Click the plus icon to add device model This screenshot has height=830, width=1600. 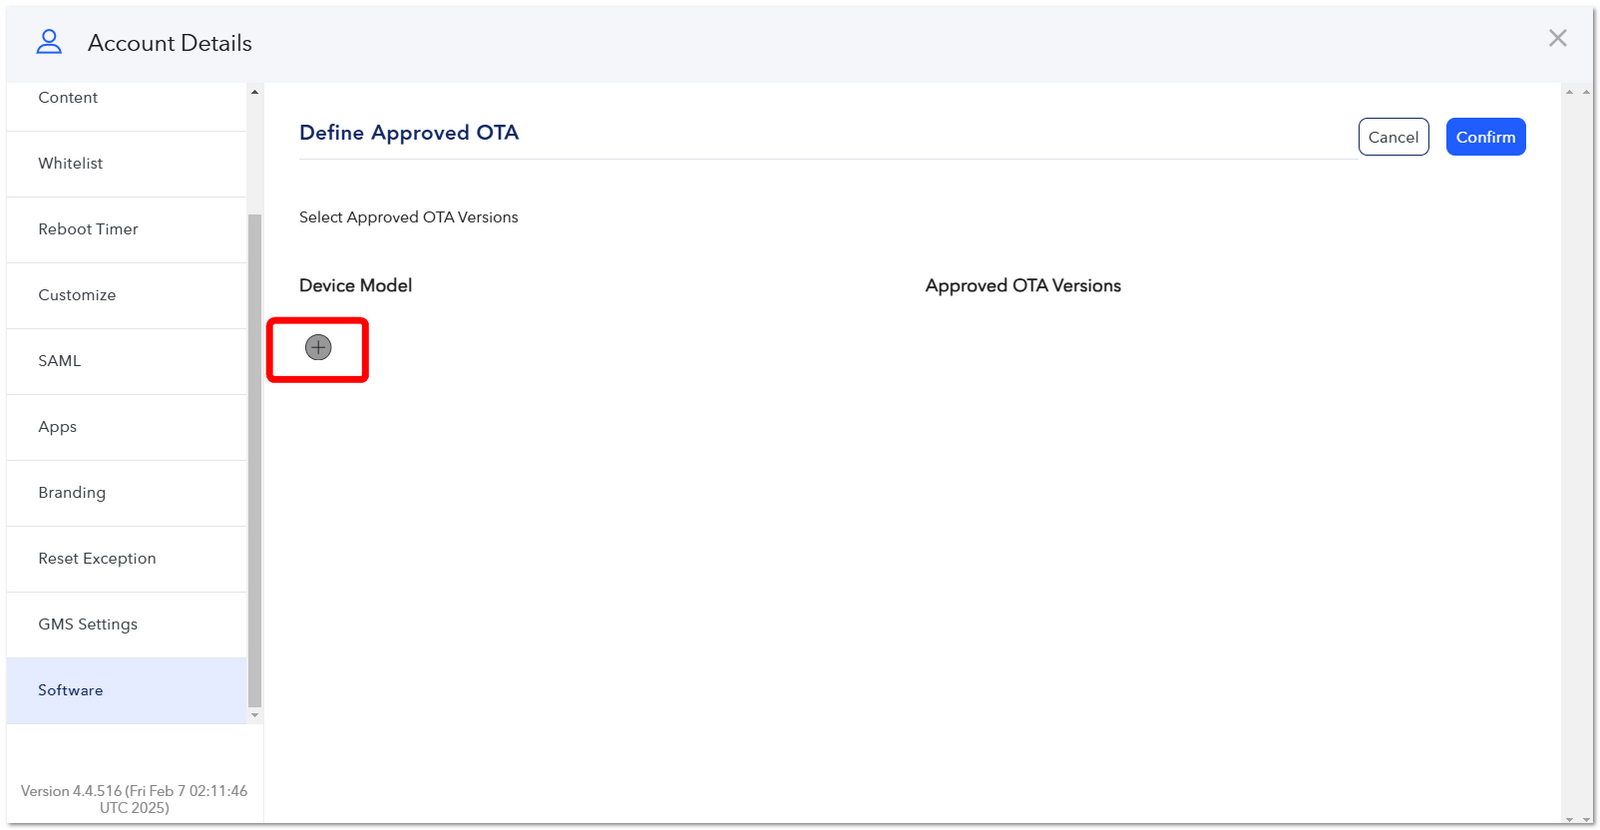point(318,348)
